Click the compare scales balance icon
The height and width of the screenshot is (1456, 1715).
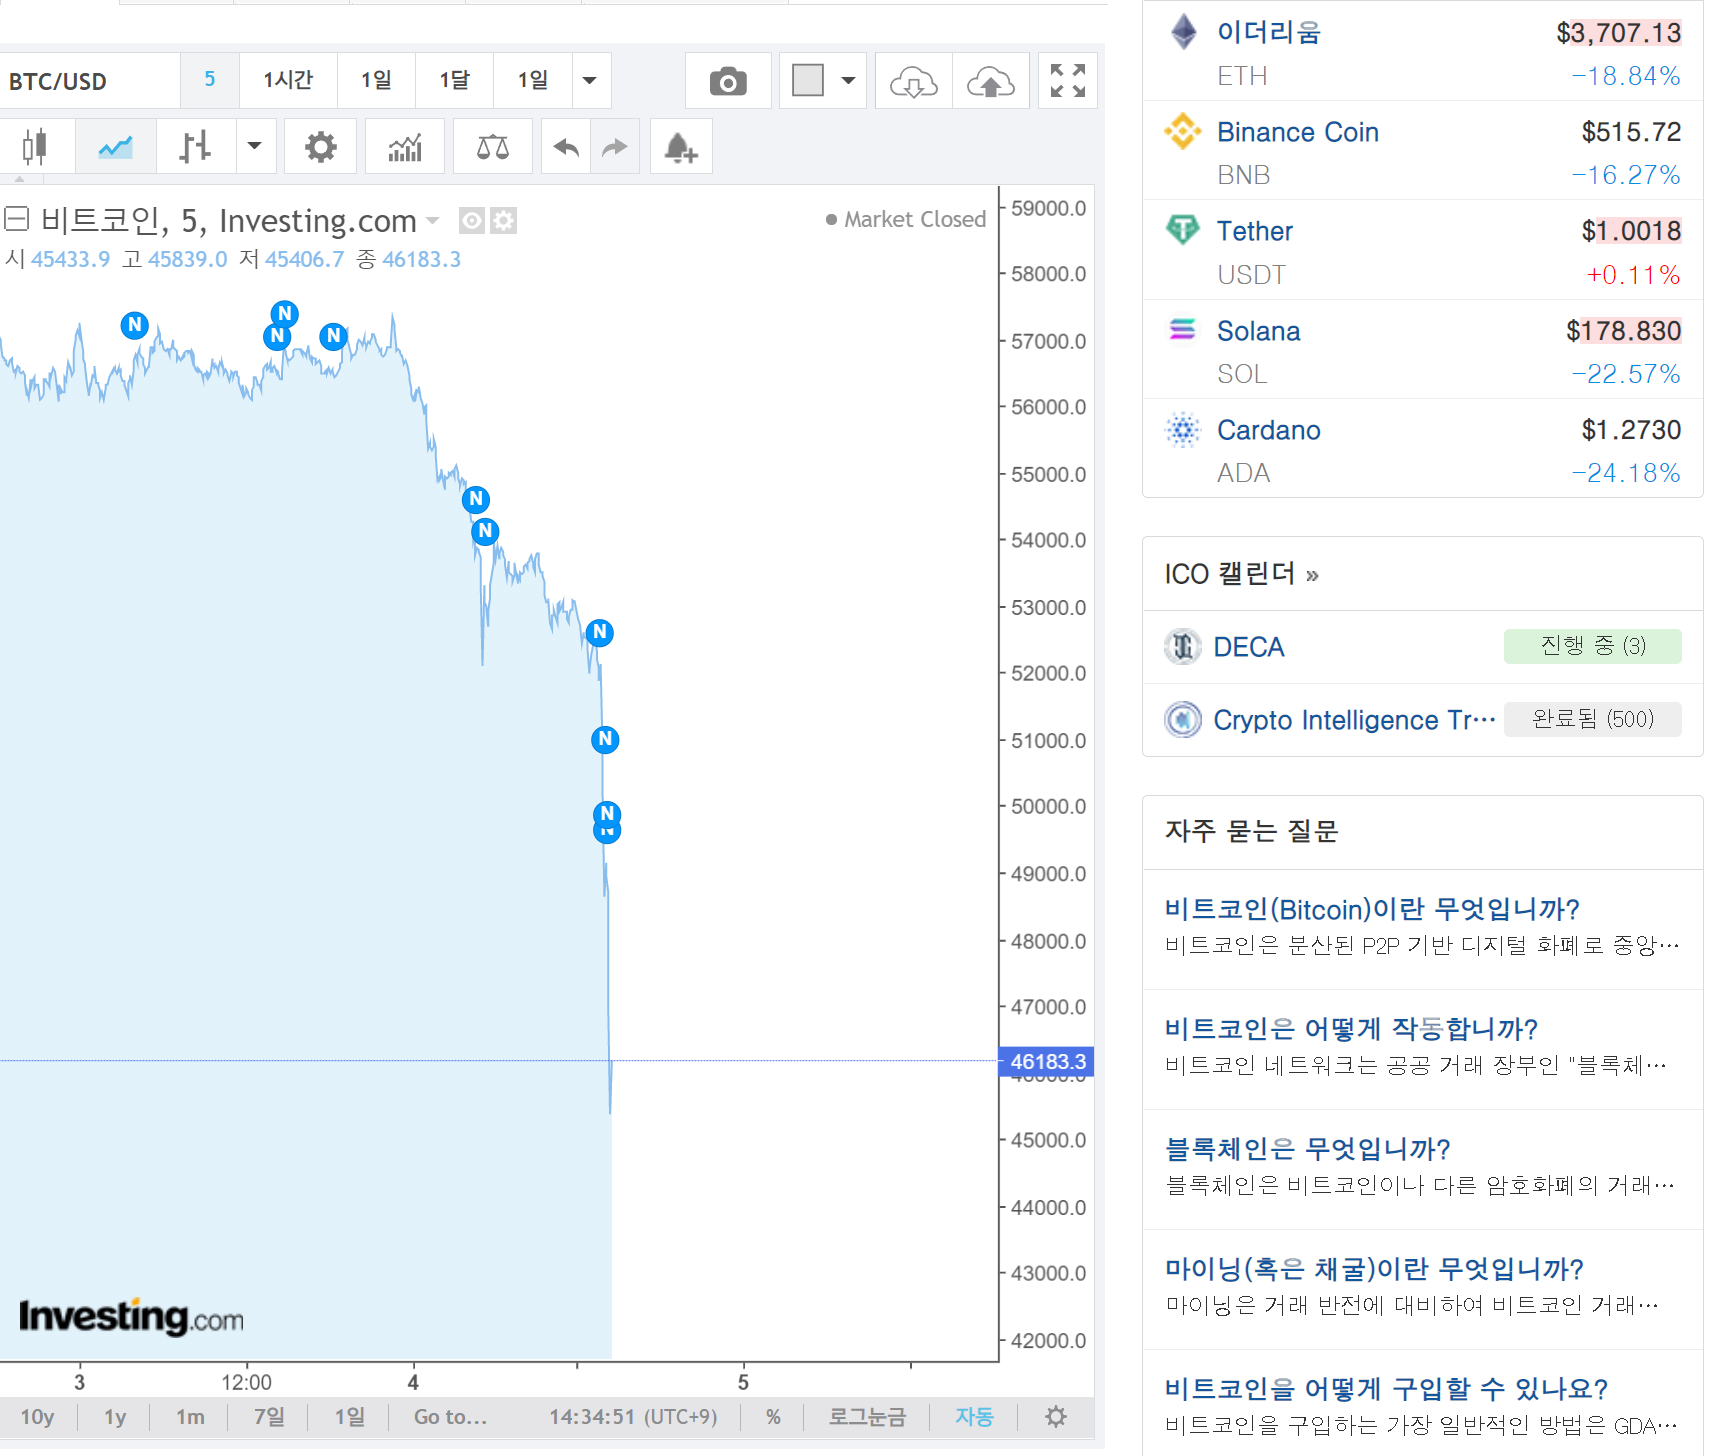pos(492,147)
